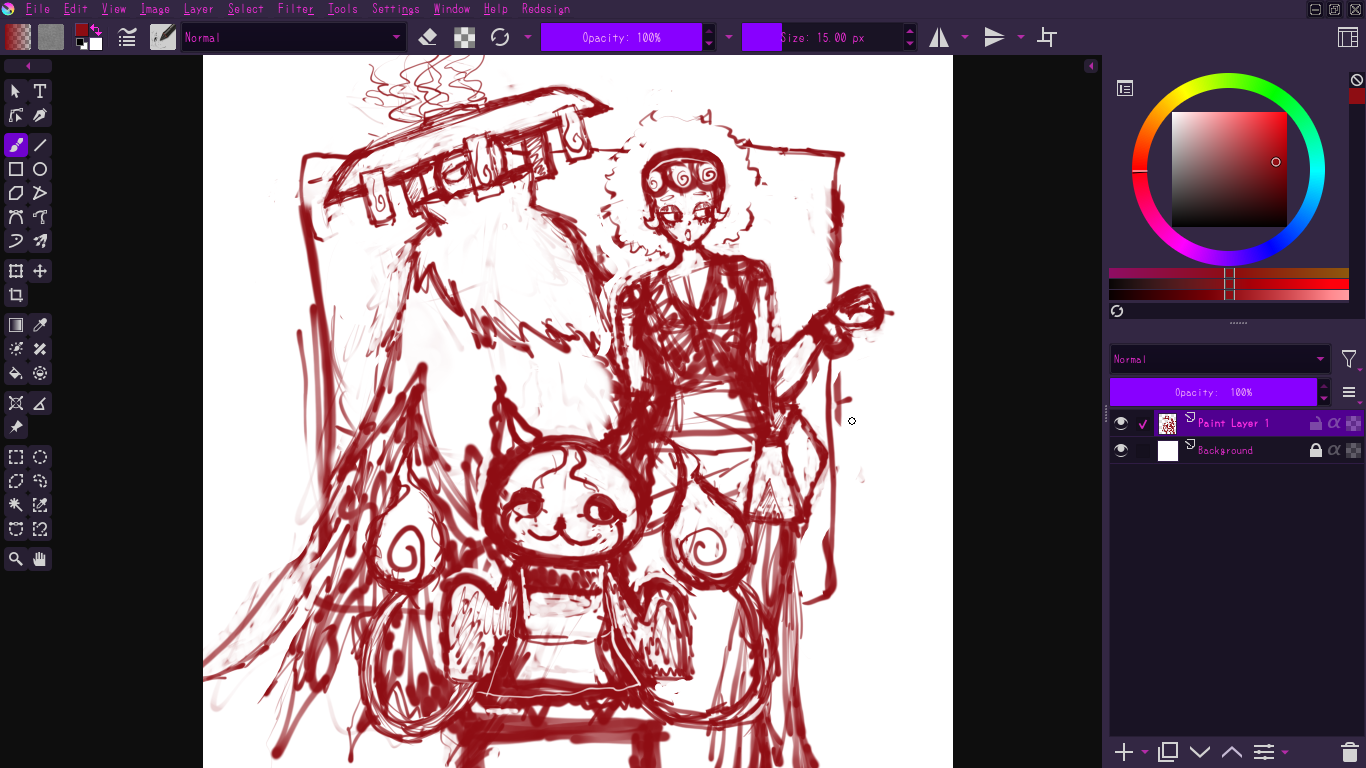Image resolution: width=1366 pixels, height=768 pixels.
Task: Select the Freehand Brush tool
Action: coord(16,145)
